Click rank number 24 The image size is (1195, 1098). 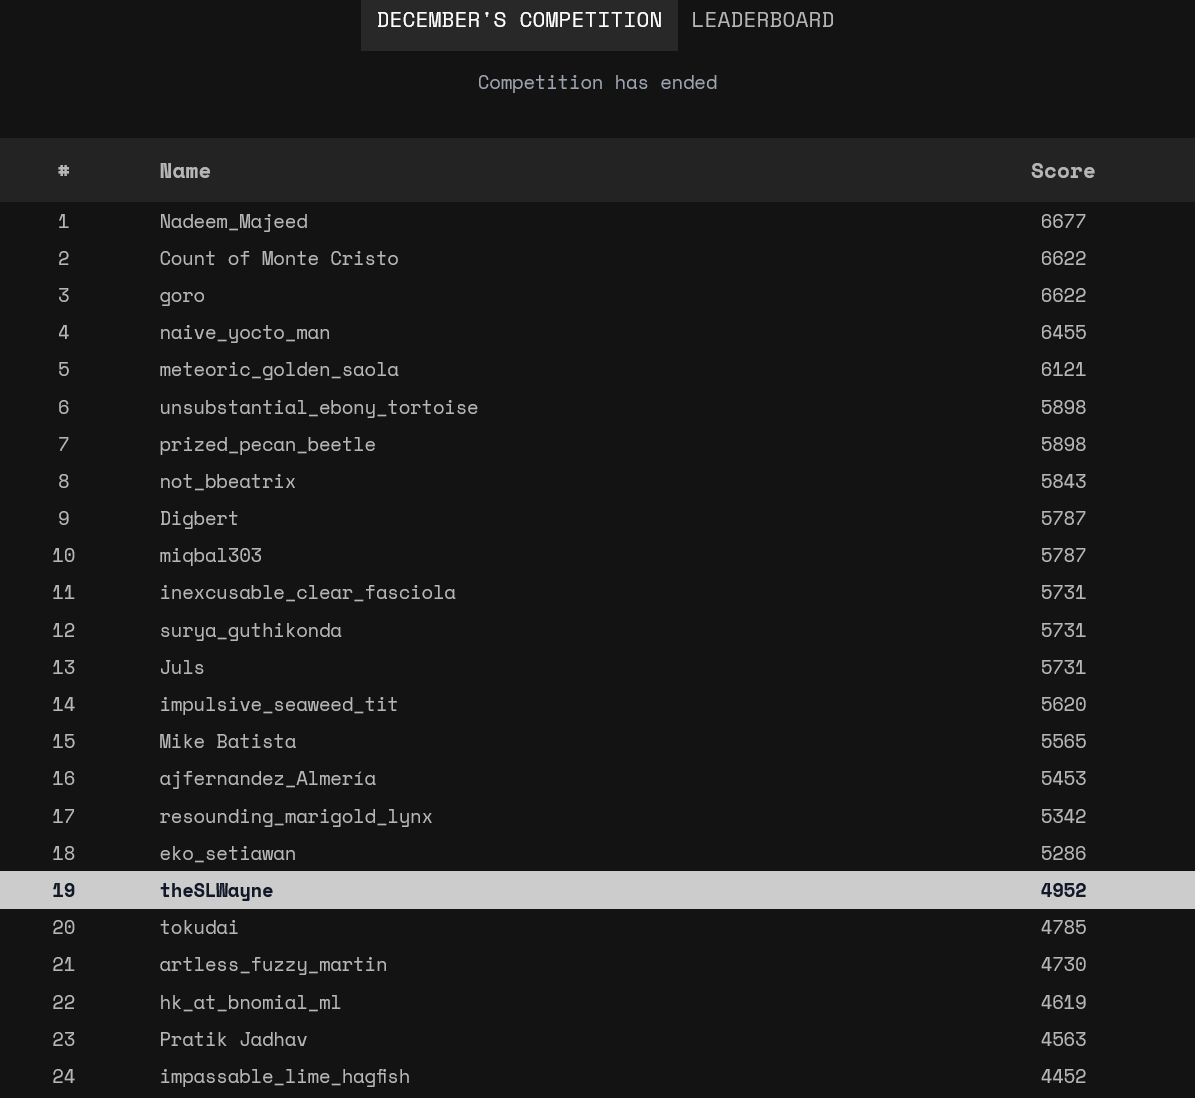tap(63, 1077)
